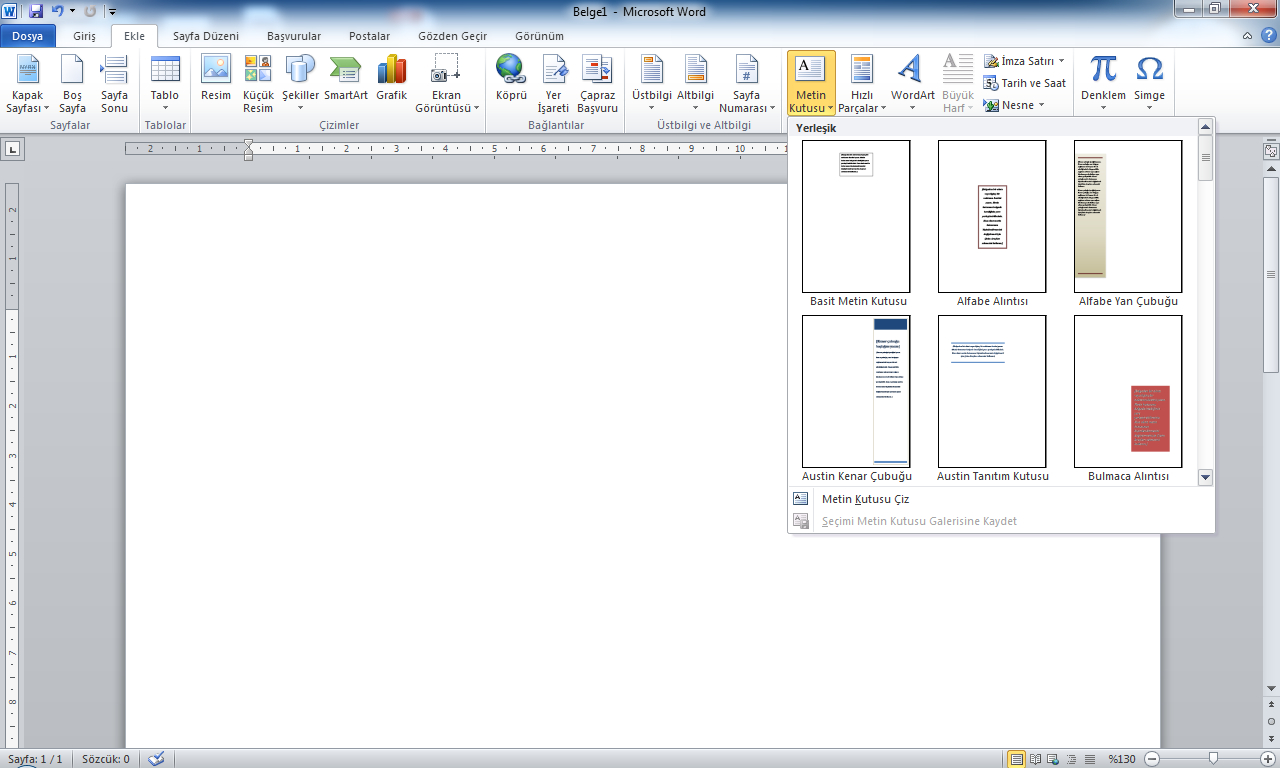Image resolution: width=1280 pixels, height=768 pixels.
Task: Open the Başvurular tab
Action: pyautogui.click(x=294, y=36)
